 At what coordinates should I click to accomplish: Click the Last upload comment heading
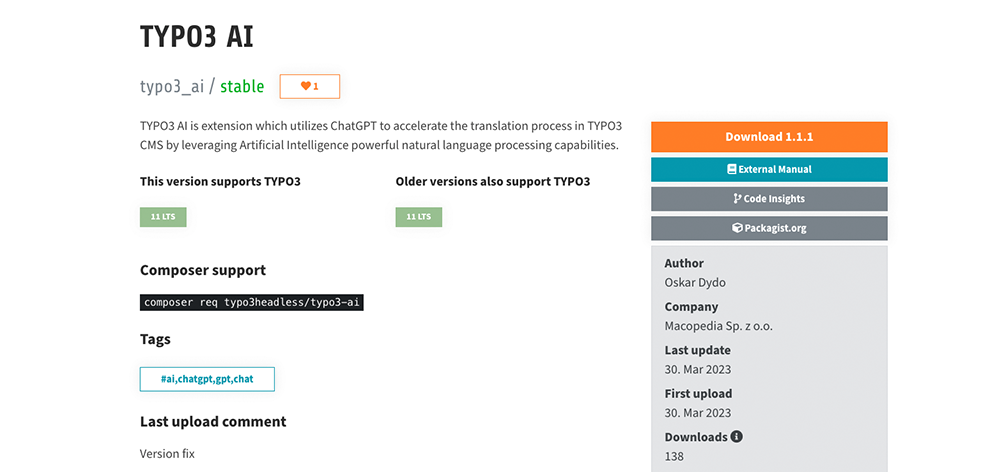[213, 421]
